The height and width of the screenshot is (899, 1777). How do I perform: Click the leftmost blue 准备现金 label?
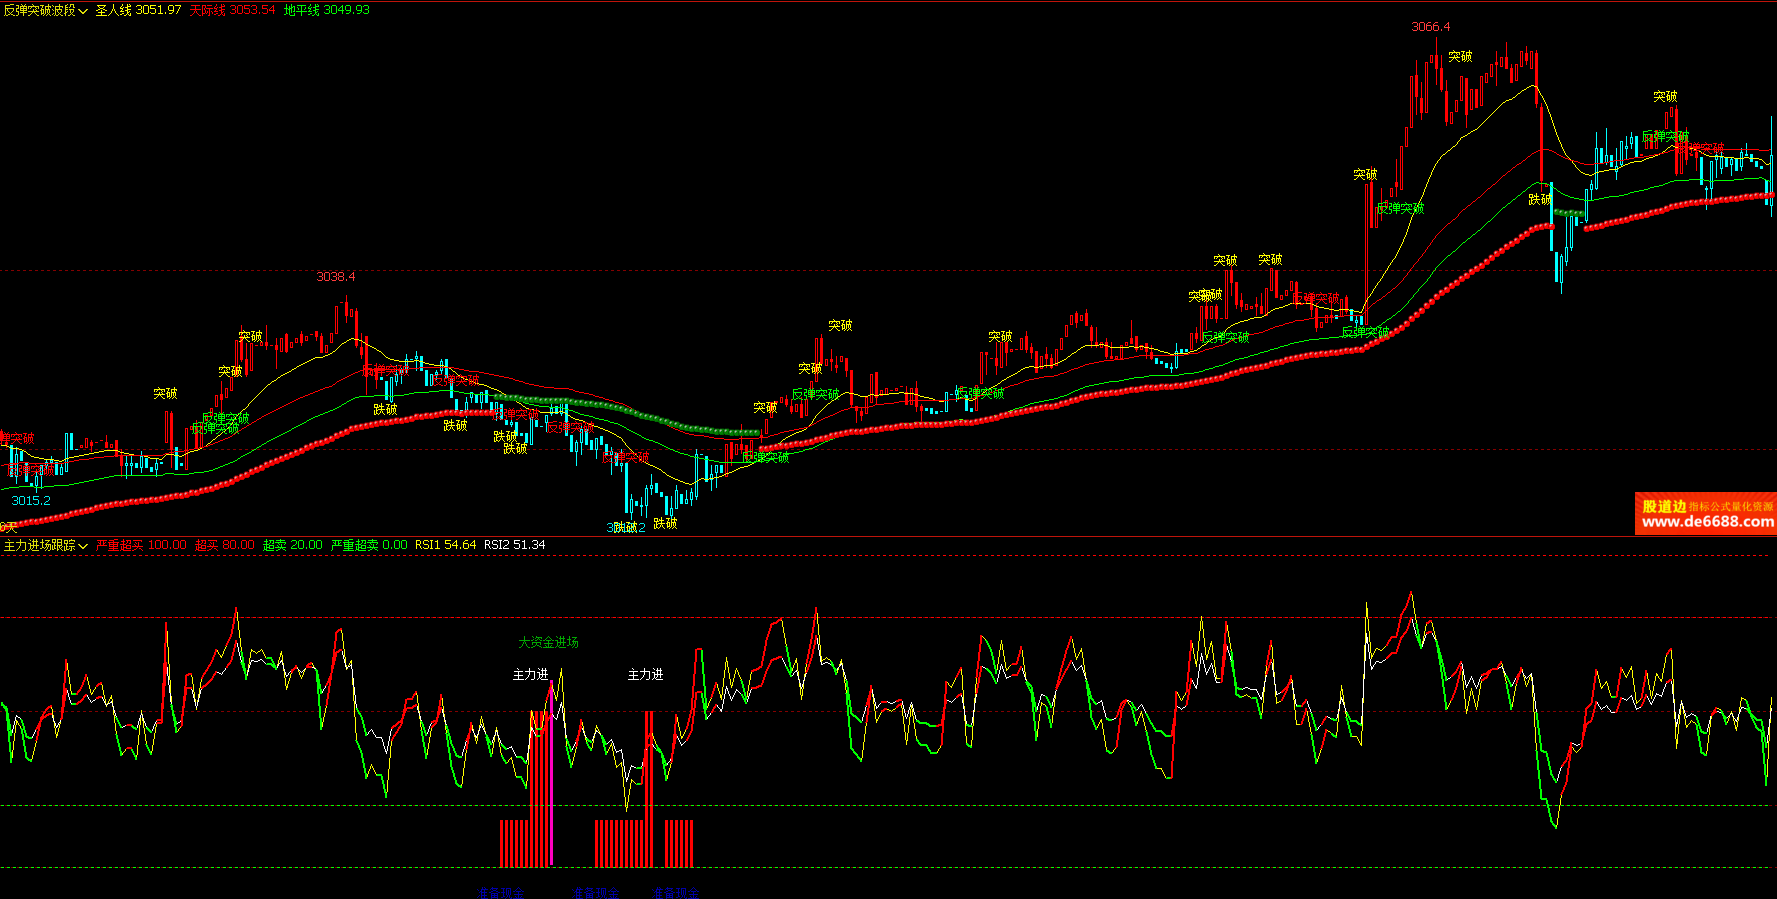[x=500, y=892]
